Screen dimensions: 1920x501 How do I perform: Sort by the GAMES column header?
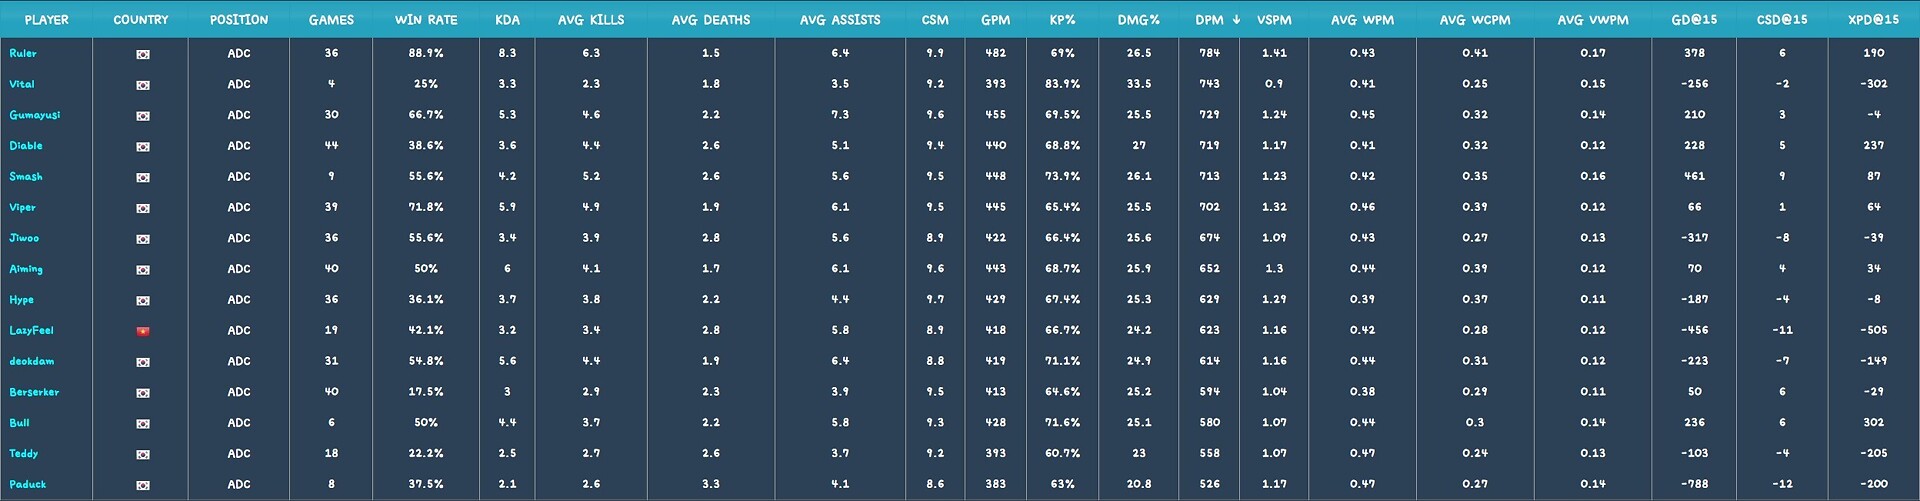click(331, 19)
